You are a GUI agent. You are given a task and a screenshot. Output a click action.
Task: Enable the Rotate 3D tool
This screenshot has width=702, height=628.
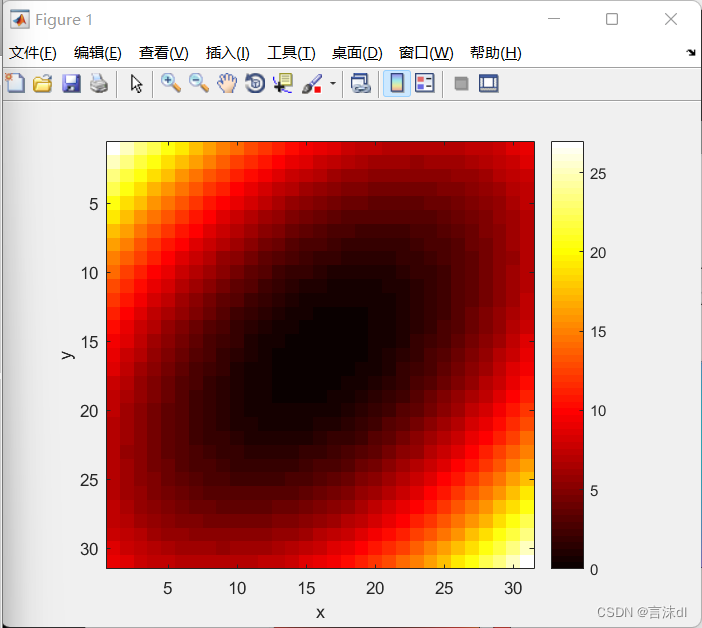pyautogui.click(x=255, y=84)
